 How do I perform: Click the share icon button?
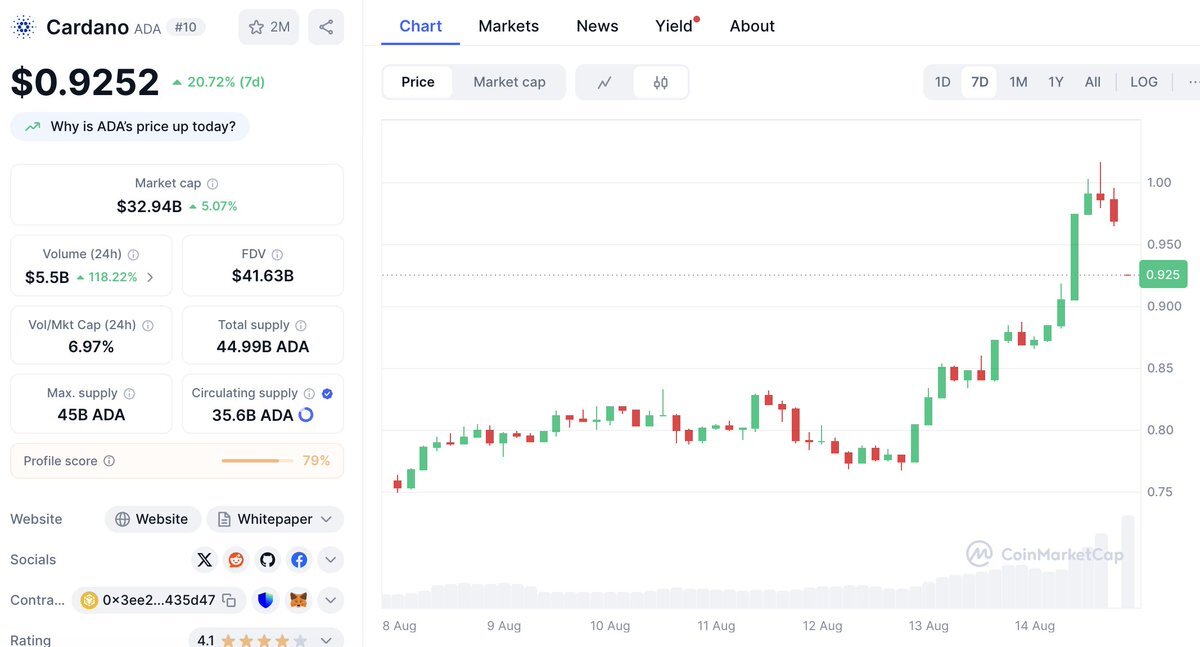(x=326, y=27)
